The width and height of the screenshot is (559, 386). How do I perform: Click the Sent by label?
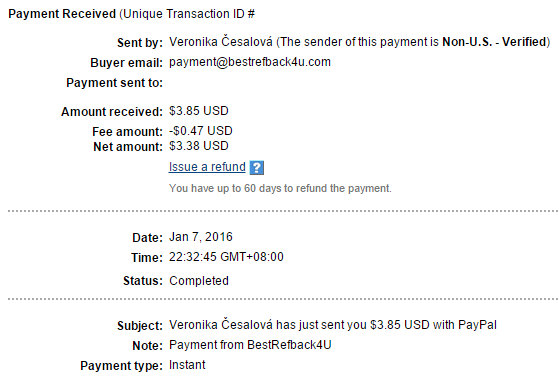(140, 43)
